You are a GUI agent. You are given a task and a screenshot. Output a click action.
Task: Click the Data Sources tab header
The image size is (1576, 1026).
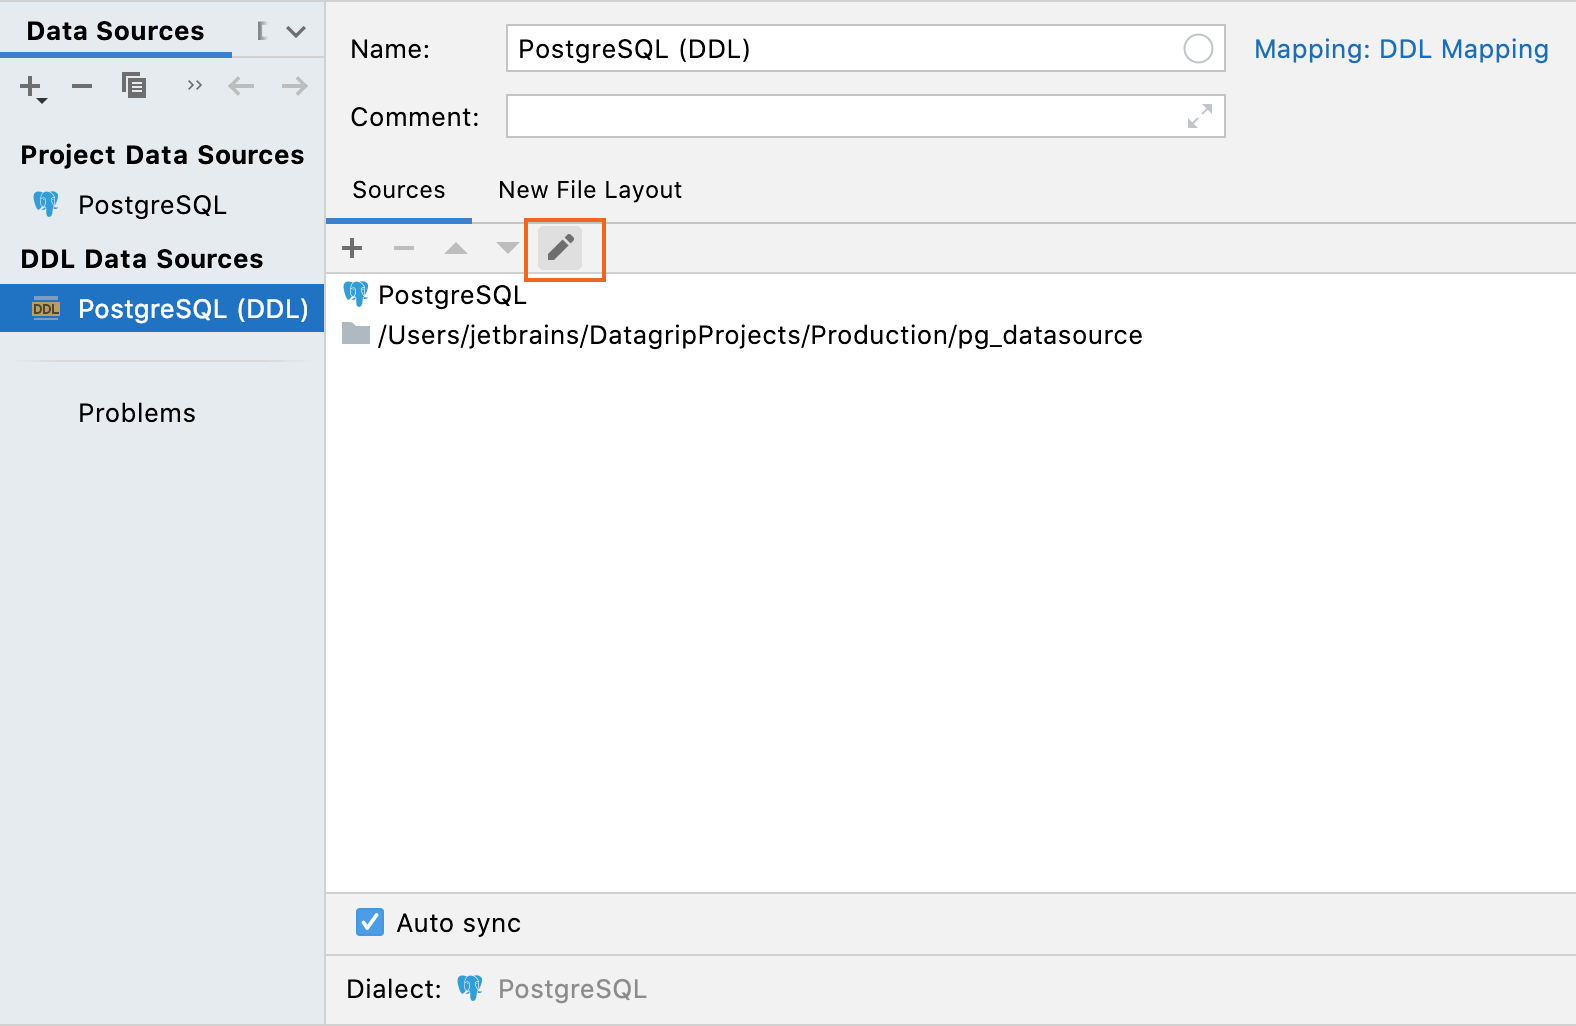(115, 31)
